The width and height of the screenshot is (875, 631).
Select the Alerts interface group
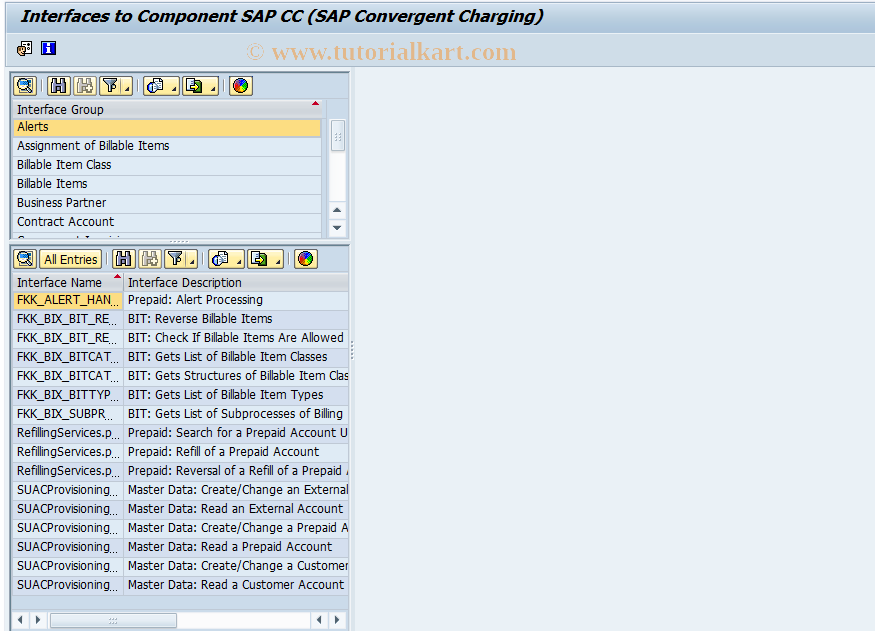click(x=167, y=127)
